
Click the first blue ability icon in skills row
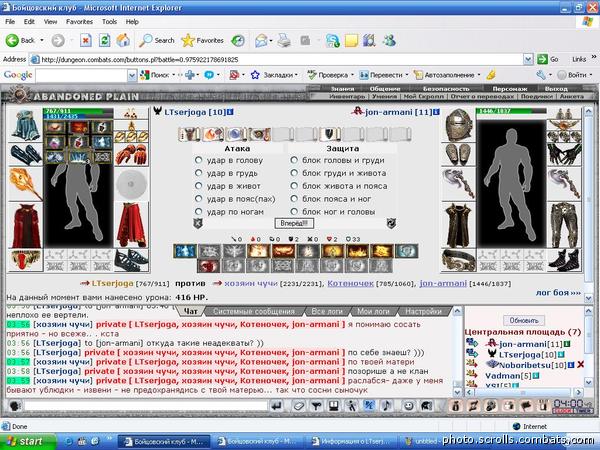point(185,251)
